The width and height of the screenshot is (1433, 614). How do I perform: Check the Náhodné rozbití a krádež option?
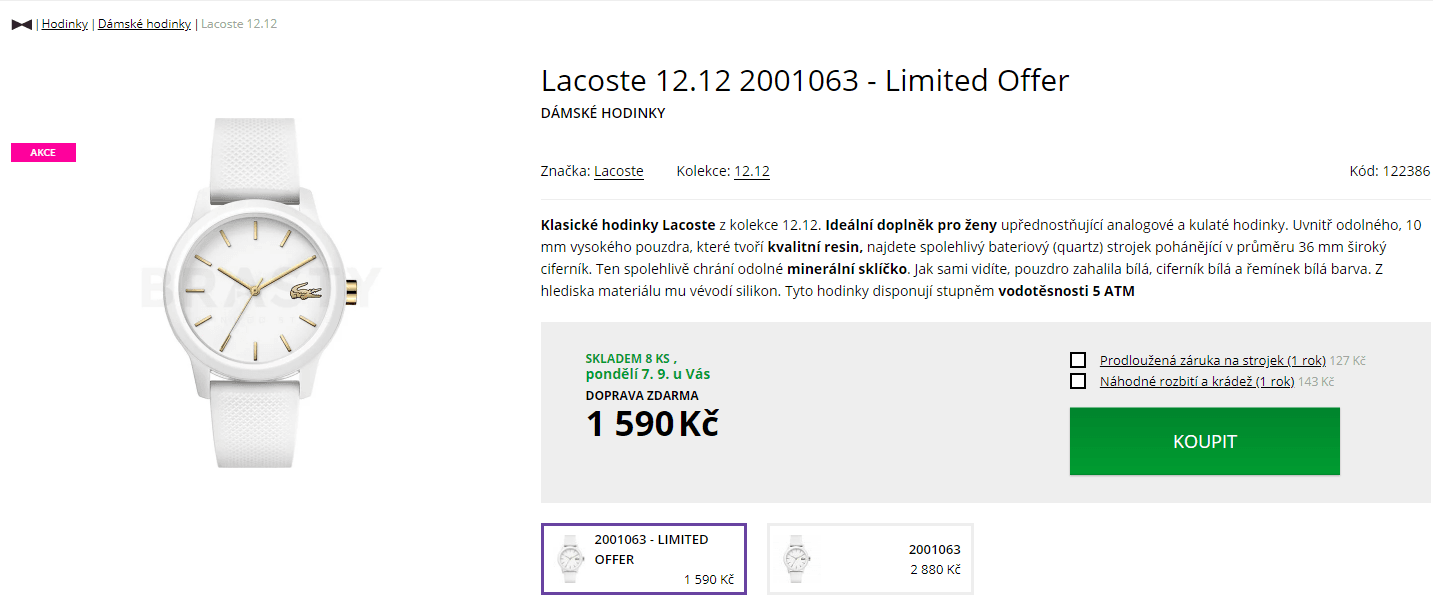coord(1077,380)
